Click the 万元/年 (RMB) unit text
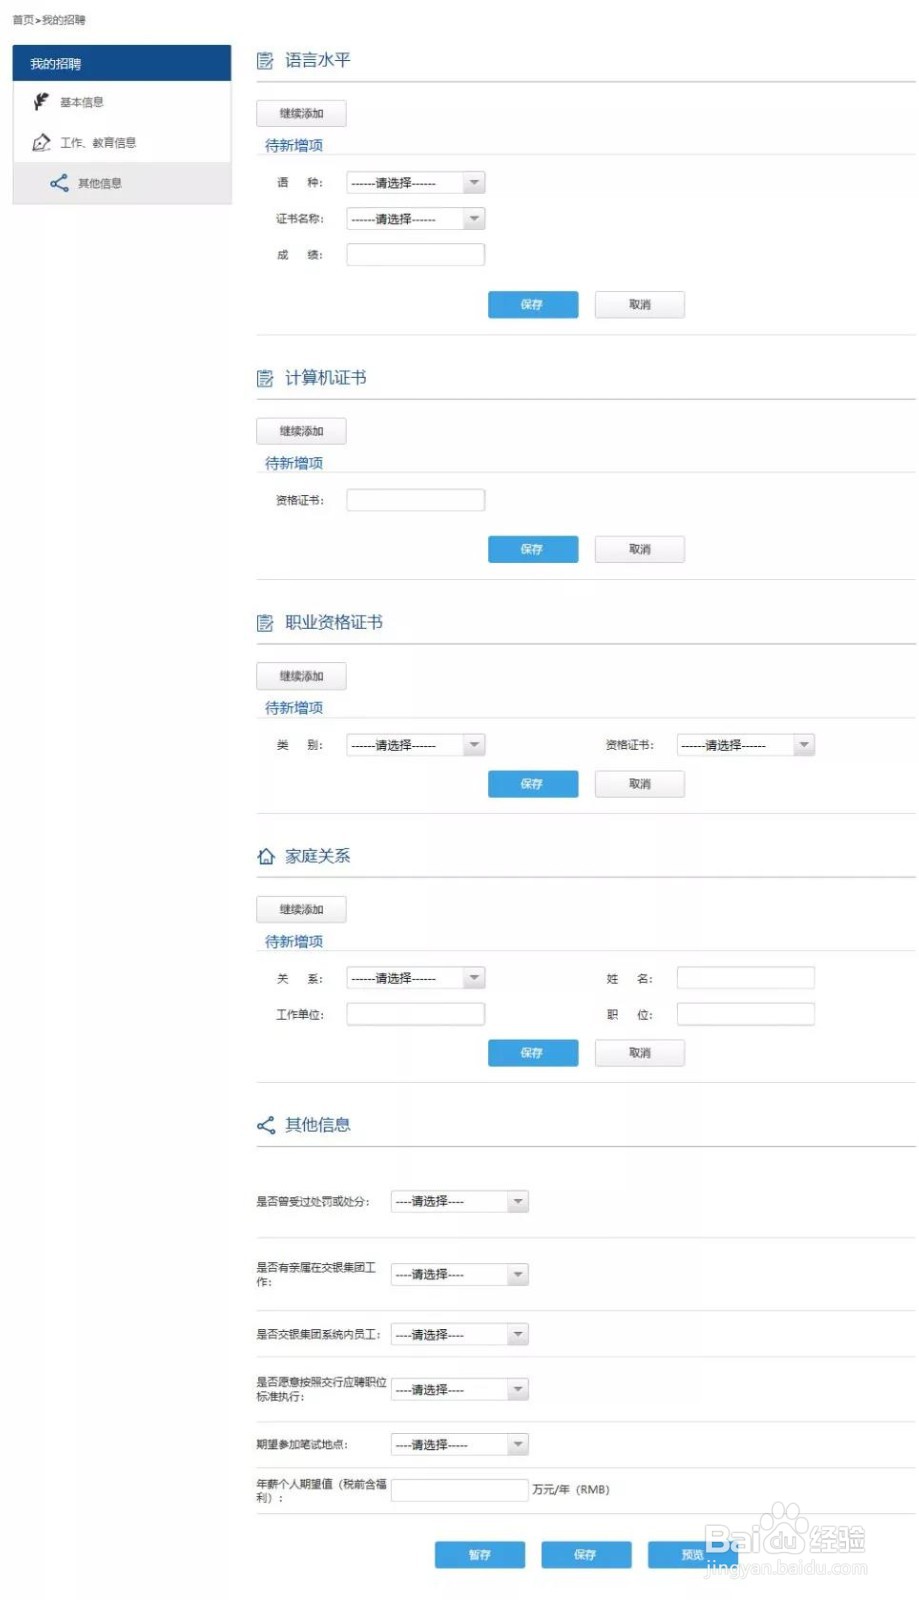 [571, 1490]
